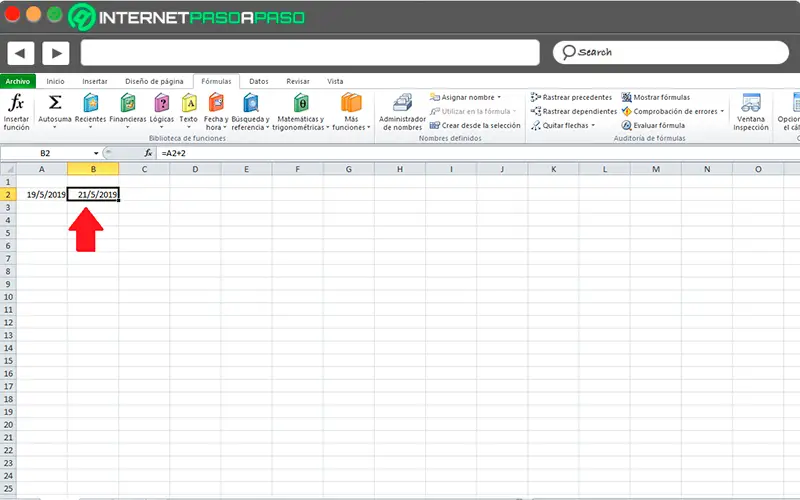800x500 pixels.
Task: Switch to the Vista tab
Action: pyautogui.click(x=335, y=81)
